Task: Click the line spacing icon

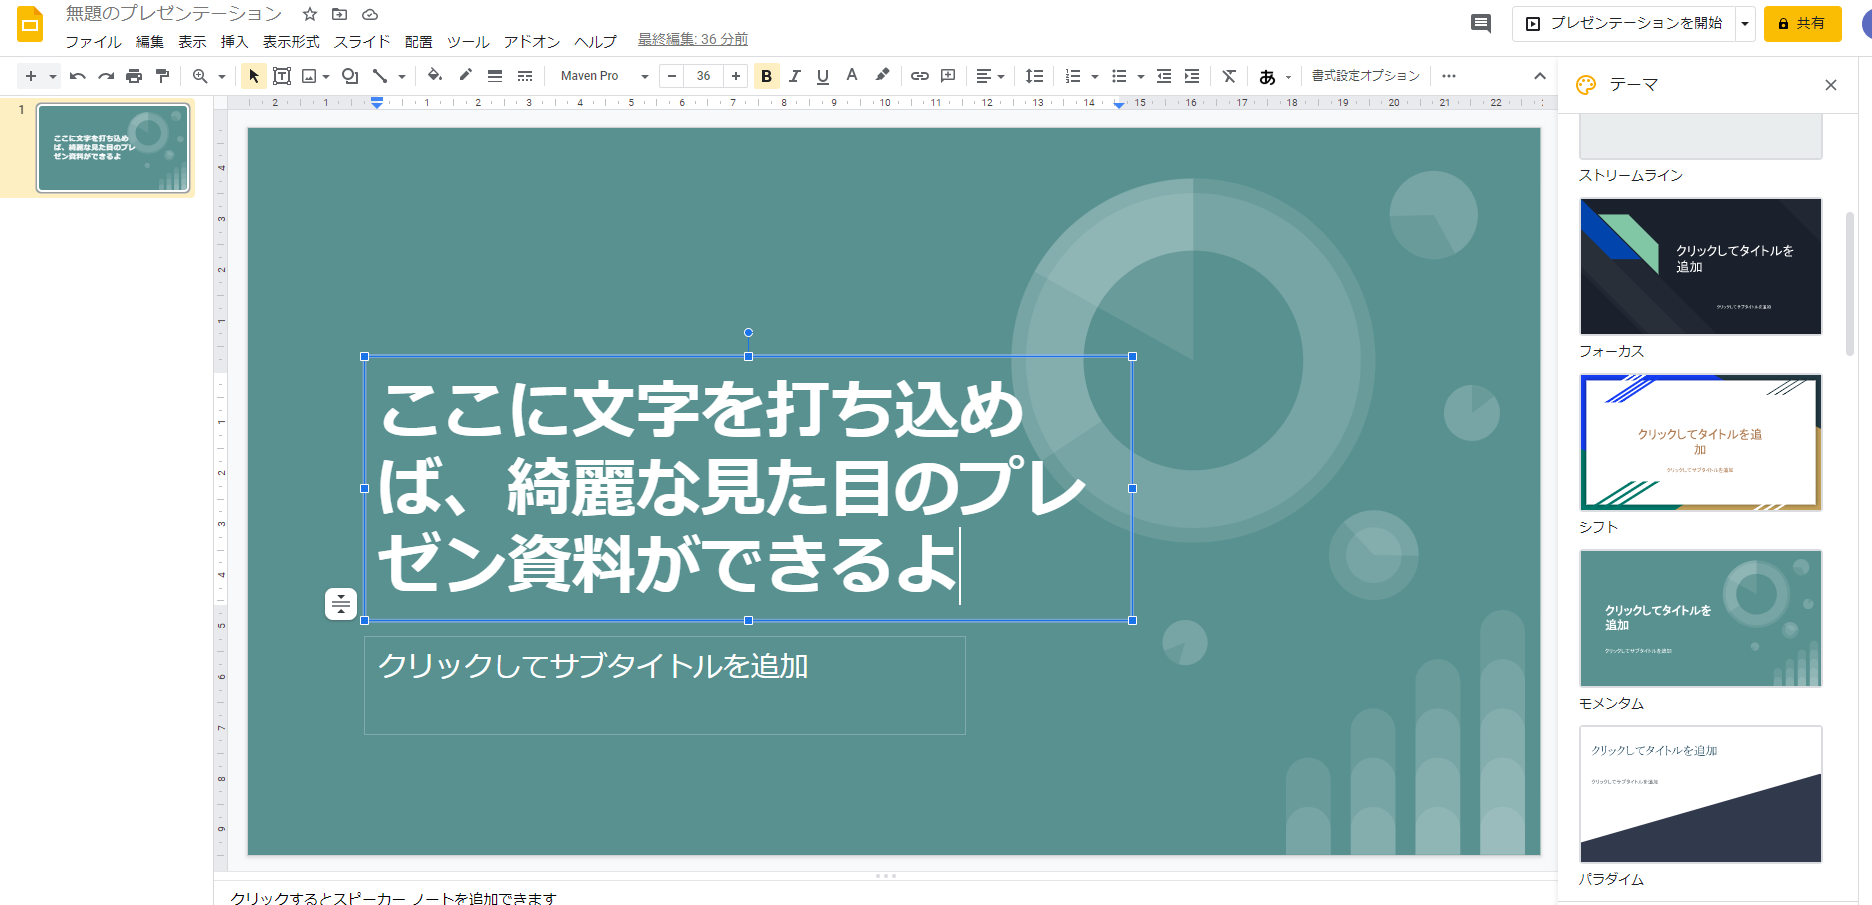Action: tap(1034, 76)
